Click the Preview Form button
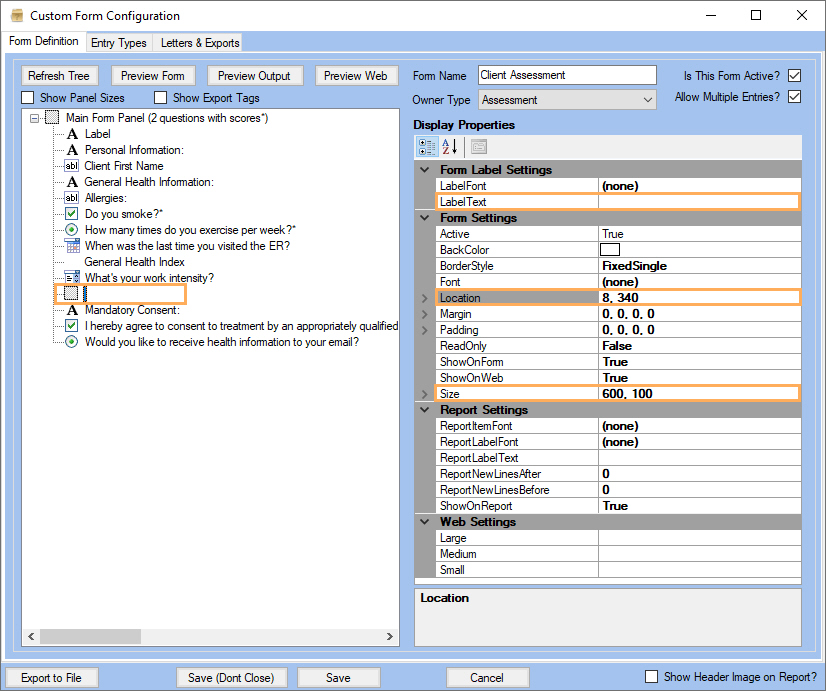This screenshot has height=691, width=826. point(153,76)
